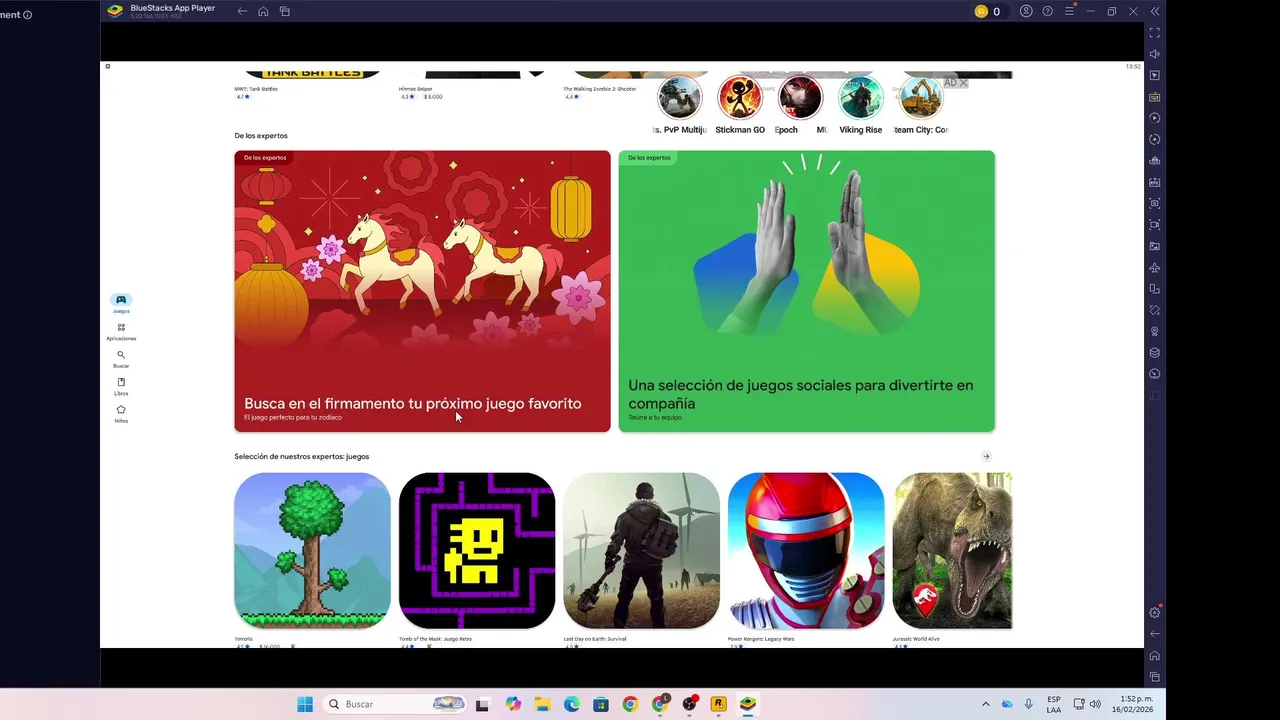Click the airplane mode icon in side toolbar

click(1155, 267)
